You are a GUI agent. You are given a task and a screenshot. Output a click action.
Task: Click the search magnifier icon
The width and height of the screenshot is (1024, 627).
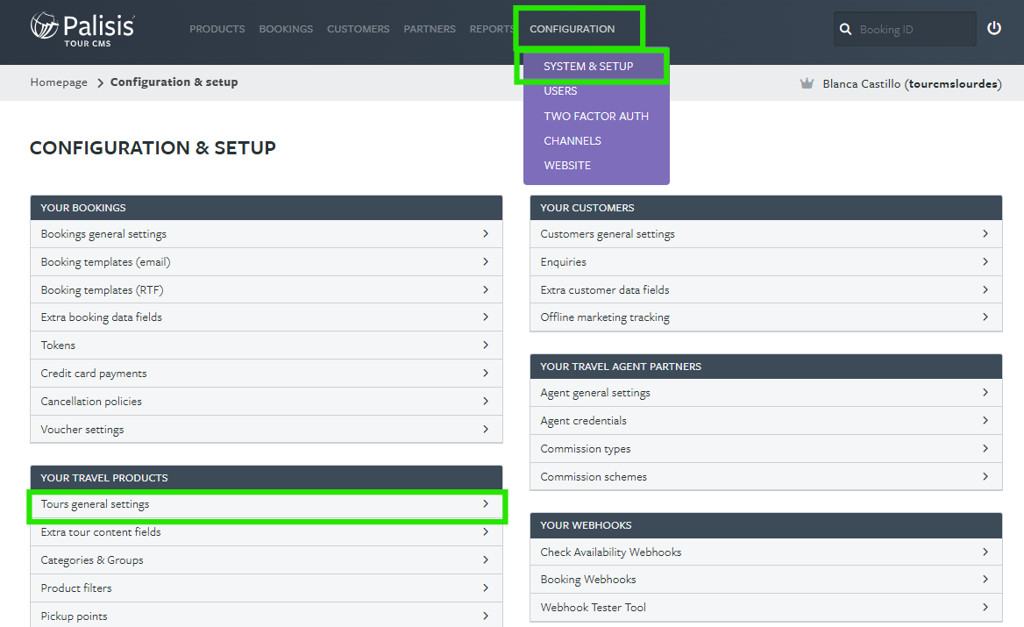click(845, 29)
